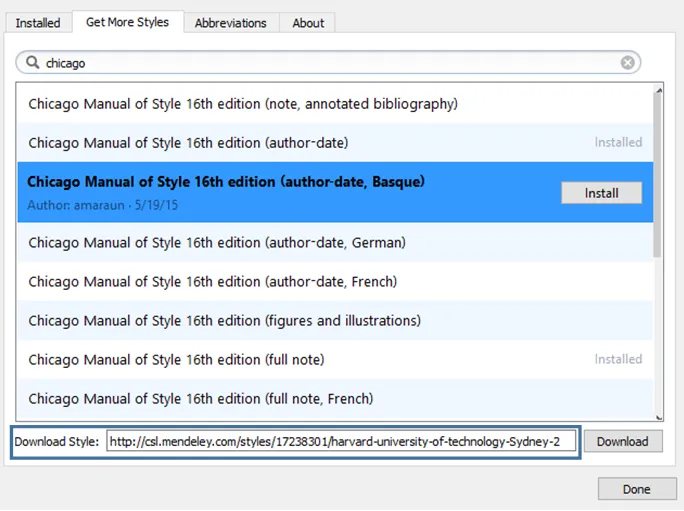Open the Abbreviations tab
This screenshot has height=511, width=684.
[231, 23]
